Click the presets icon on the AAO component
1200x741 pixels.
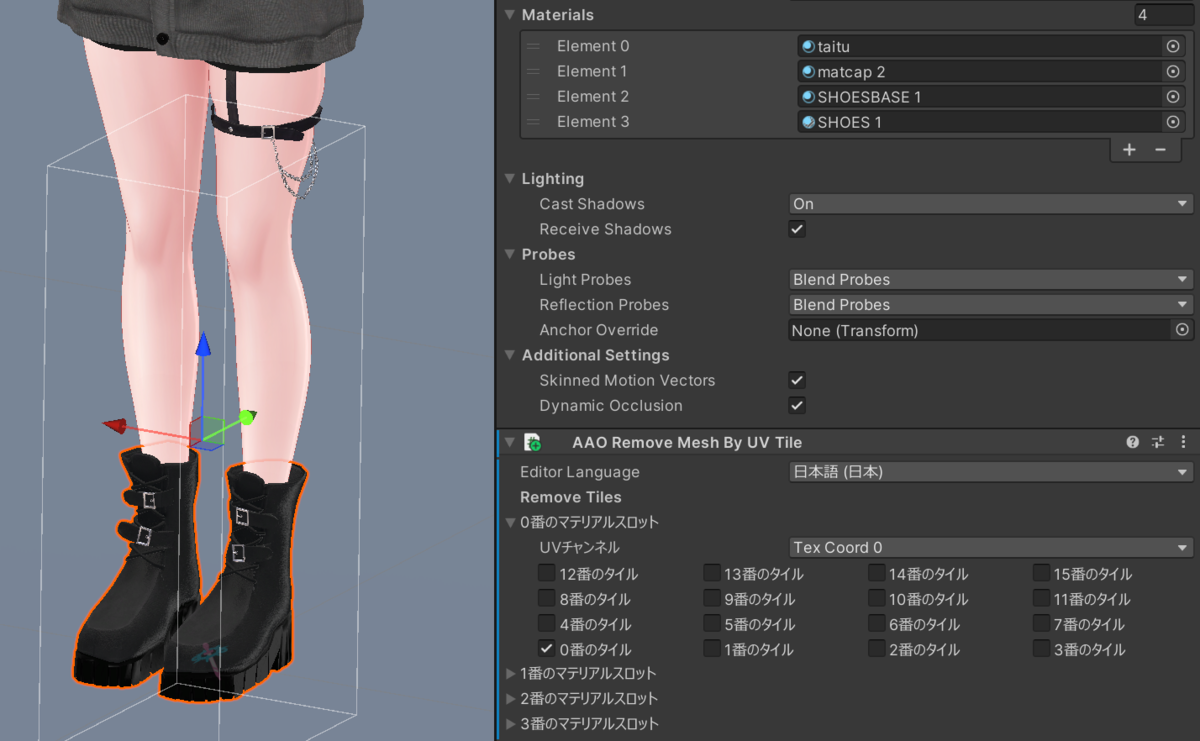pyautogui.click(x=1157, y=441)
